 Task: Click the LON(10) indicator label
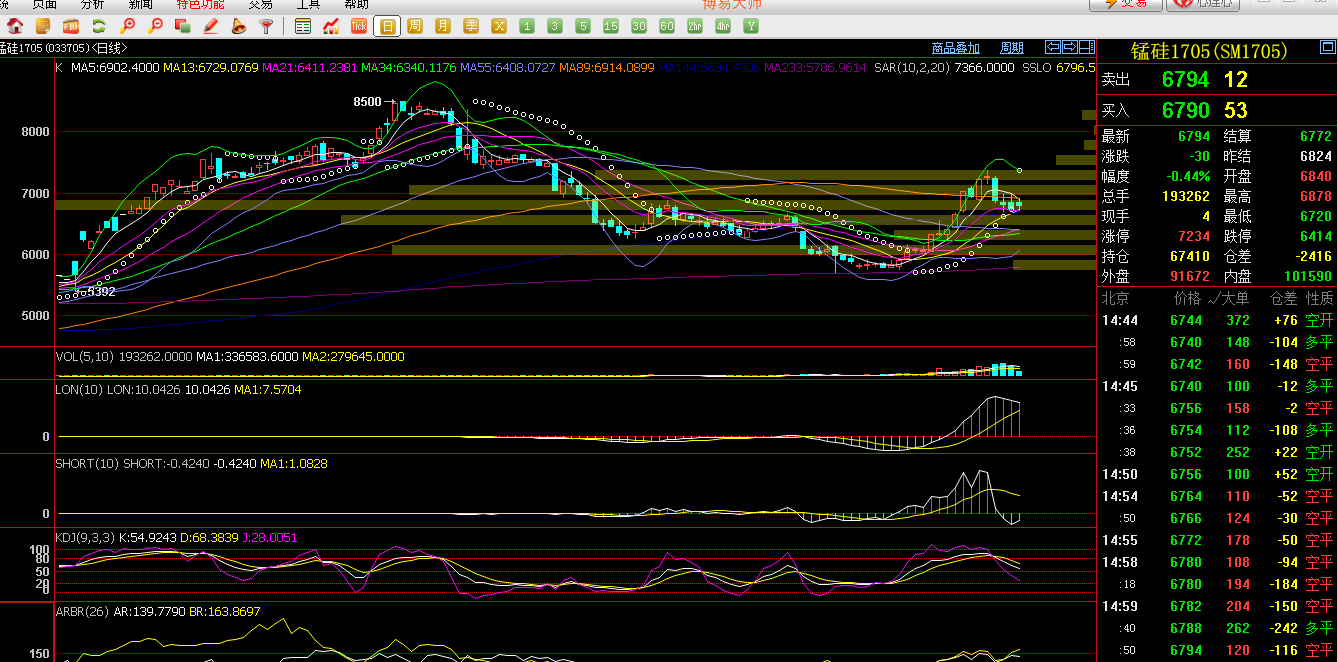[x=78, y=389]
